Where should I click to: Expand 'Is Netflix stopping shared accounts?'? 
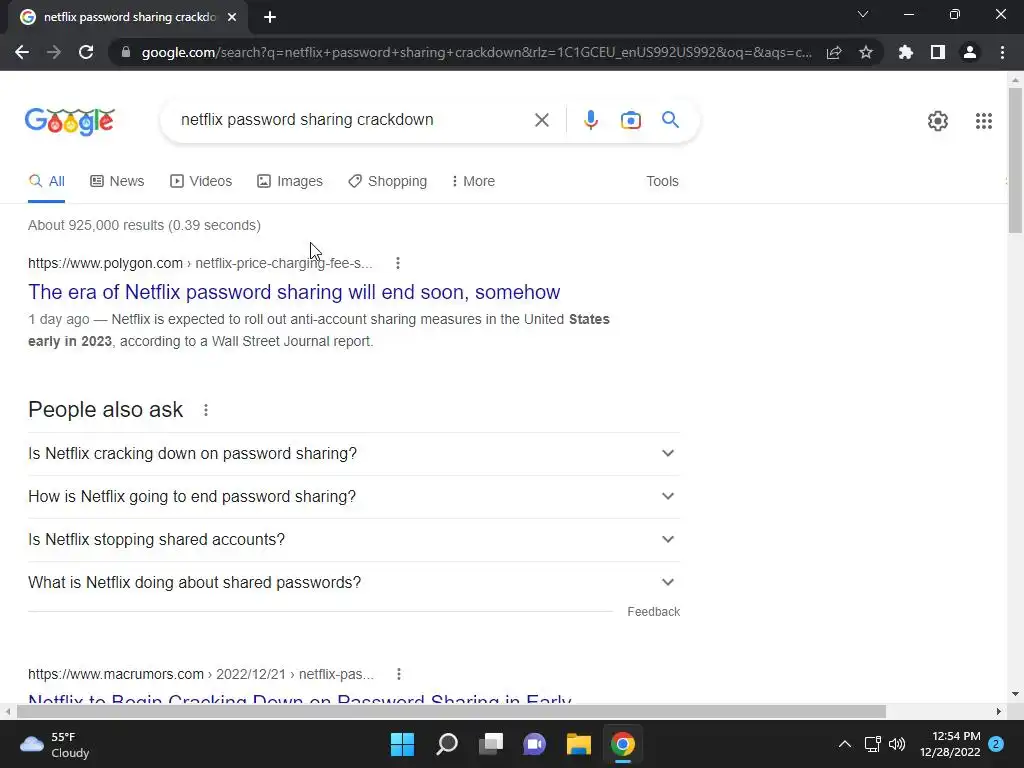click(x=354, y=540)
